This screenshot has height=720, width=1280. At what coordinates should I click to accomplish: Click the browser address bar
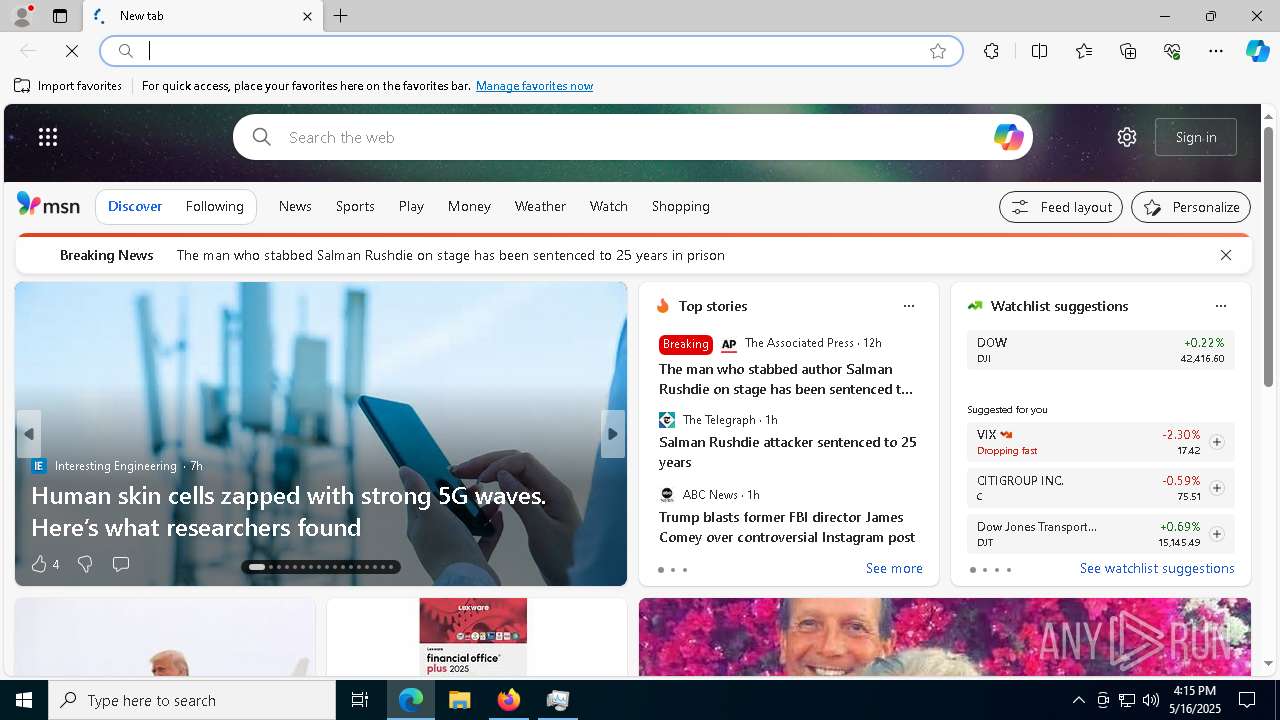pyautogui.click(x=530, y=51)
